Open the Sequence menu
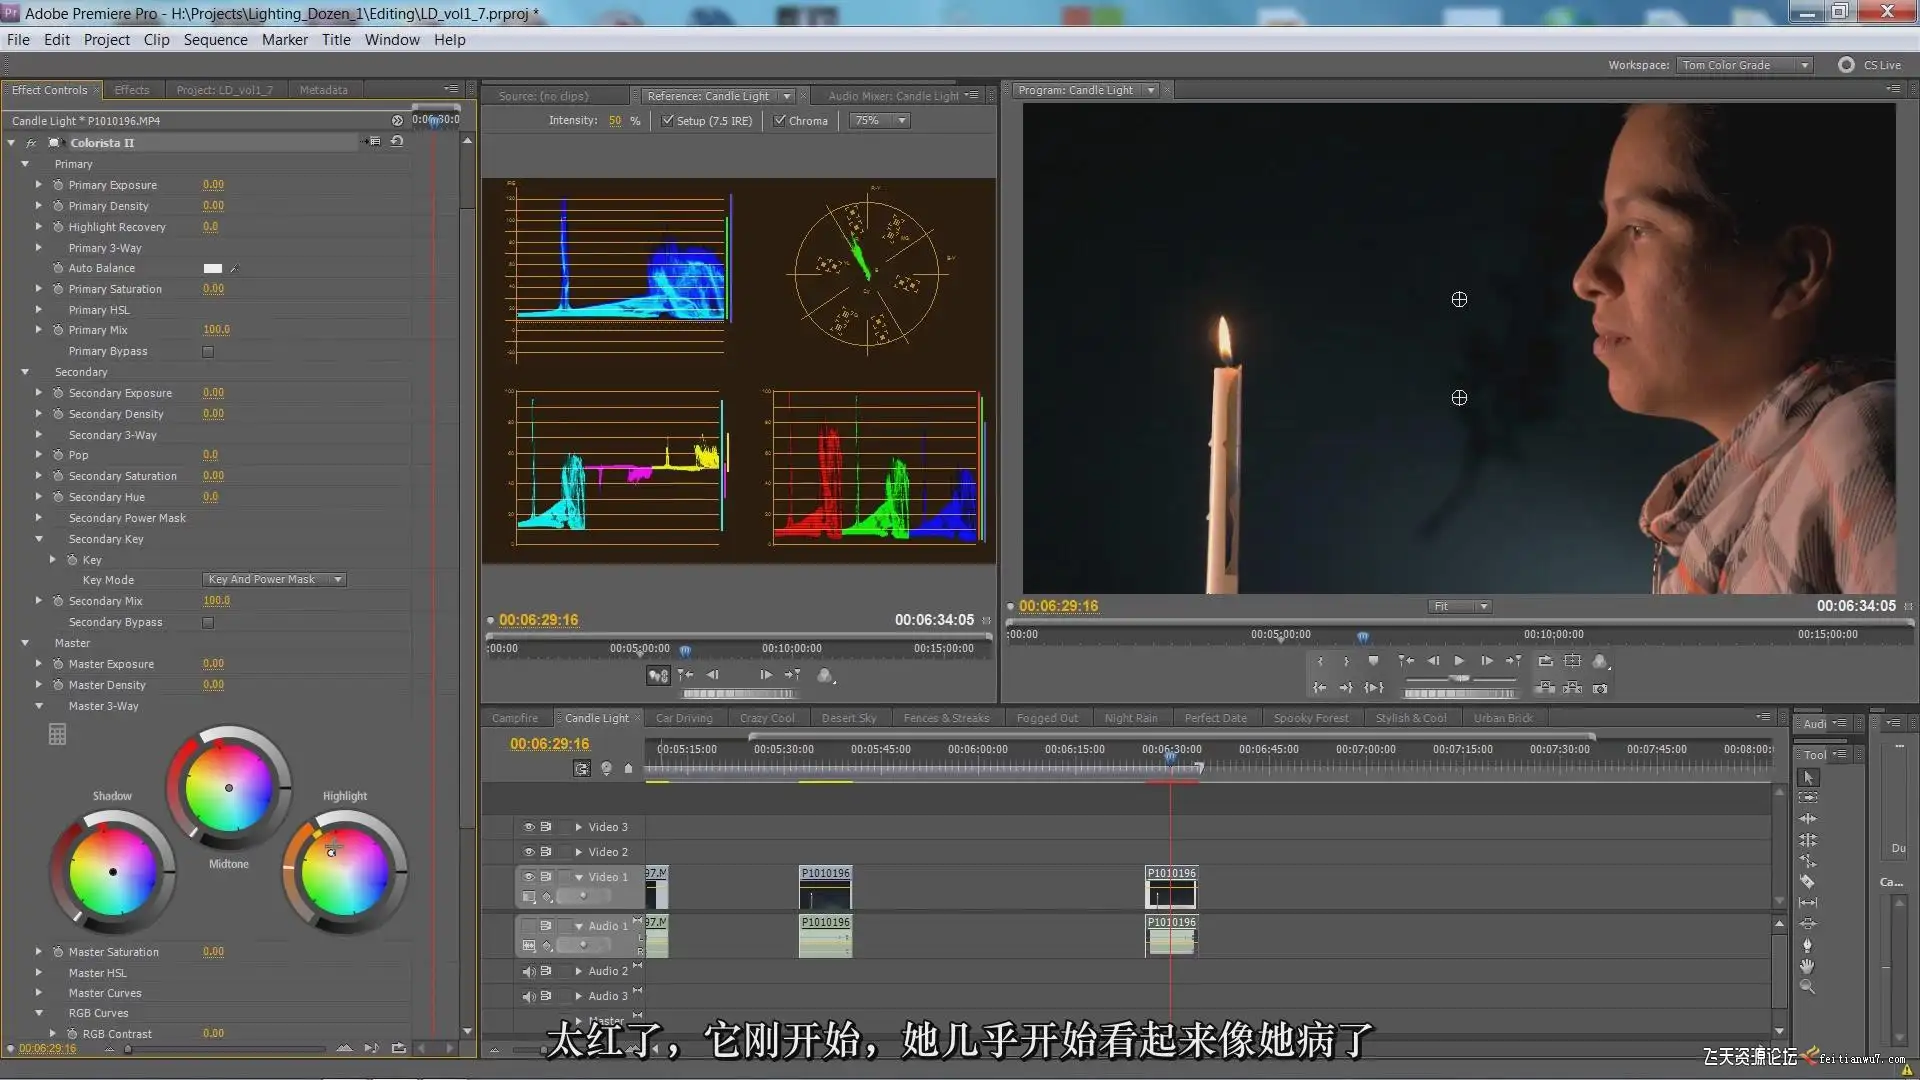 tap(215, 40)
